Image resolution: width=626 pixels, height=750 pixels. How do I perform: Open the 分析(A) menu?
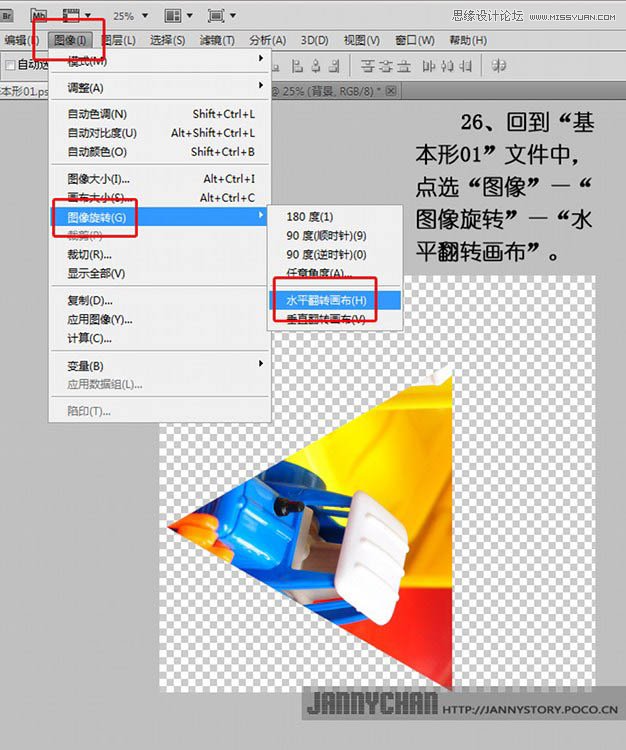point(267,40)
